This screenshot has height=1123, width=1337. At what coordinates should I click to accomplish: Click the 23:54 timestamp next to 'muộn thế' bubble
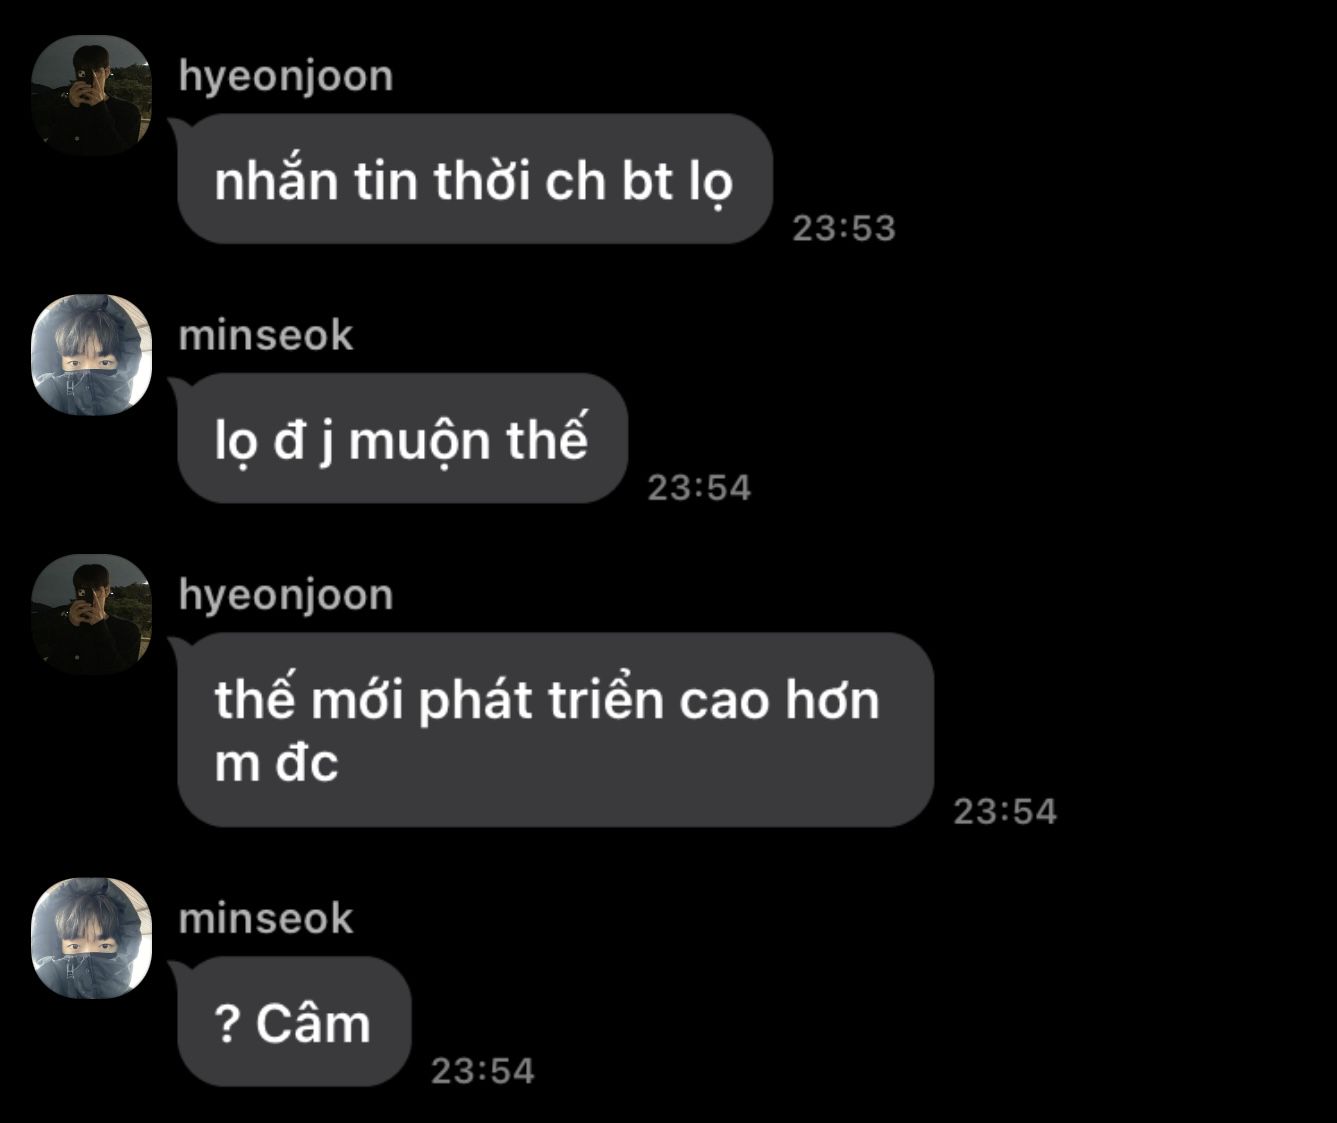click(x=699, y=487)
